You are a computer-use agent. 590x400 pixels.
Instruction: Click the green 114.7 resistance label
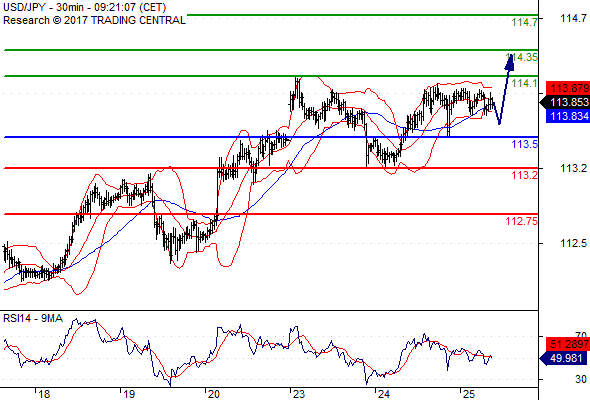[x=525, y=22]
